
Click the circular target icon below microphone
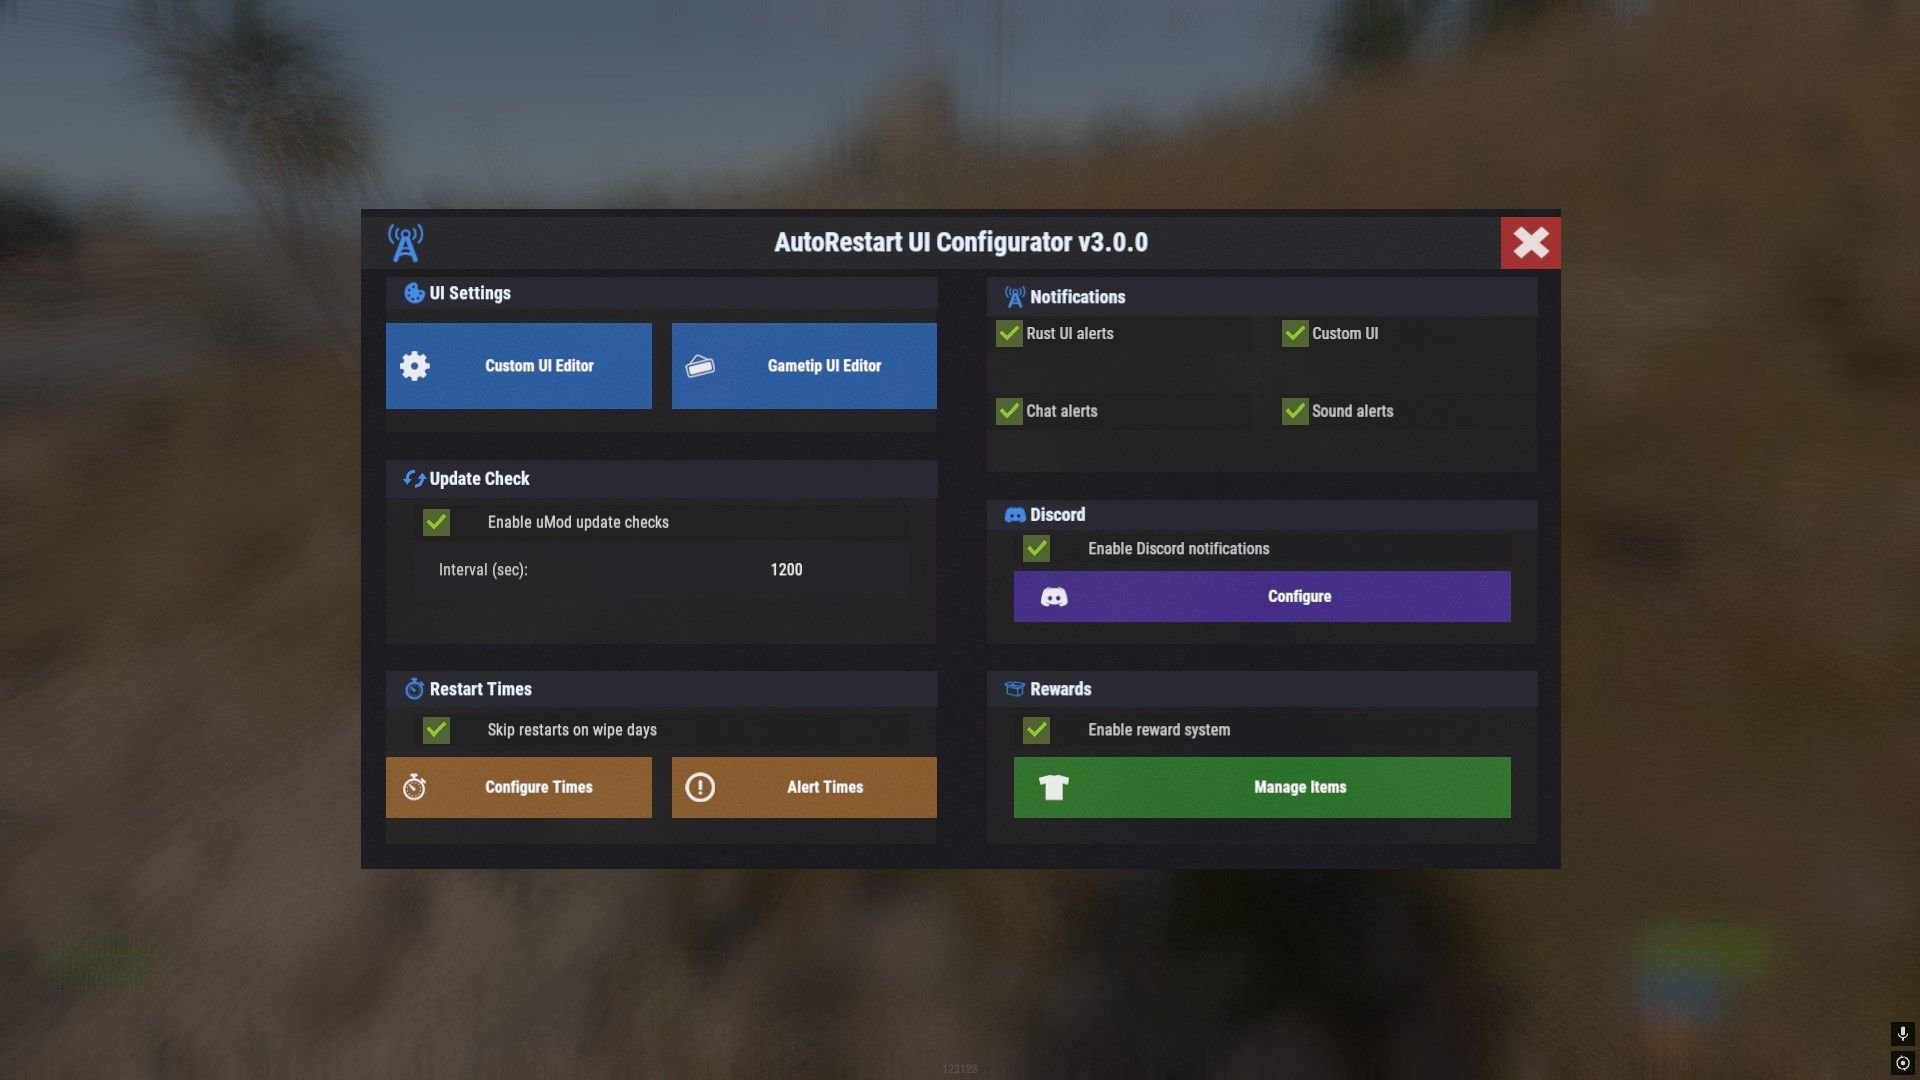(x=1902, y=1063)
